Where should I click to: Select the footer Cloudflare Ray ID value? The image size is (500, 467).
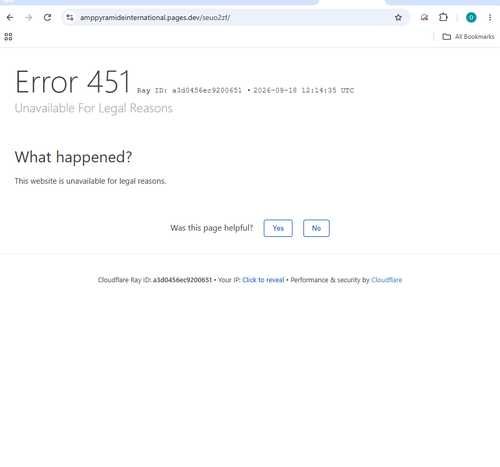[182, 280]
